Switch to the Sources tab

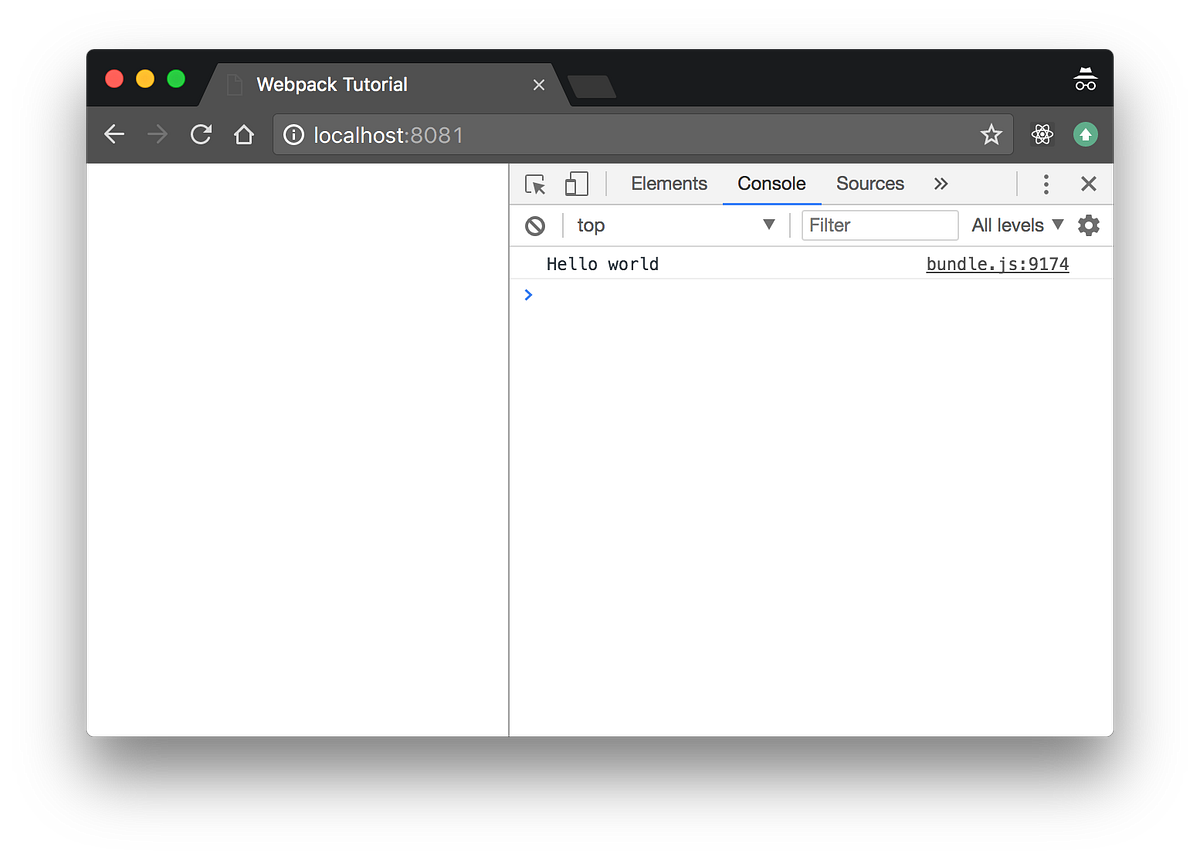pos(870,184)
